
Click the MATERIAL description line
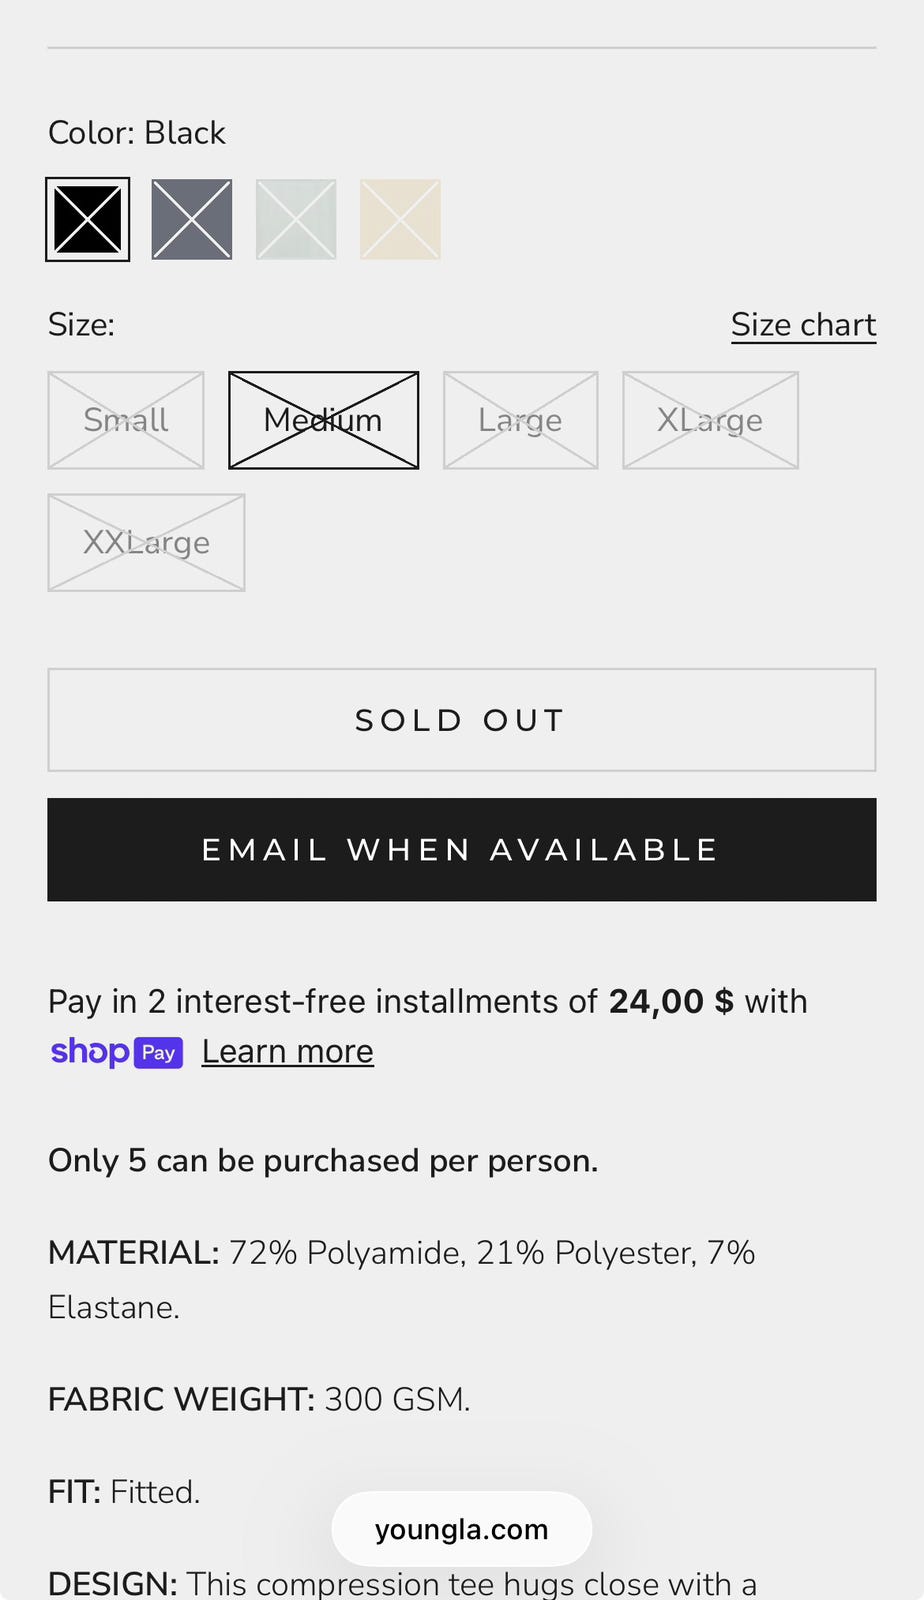(x=402, y=1280)
